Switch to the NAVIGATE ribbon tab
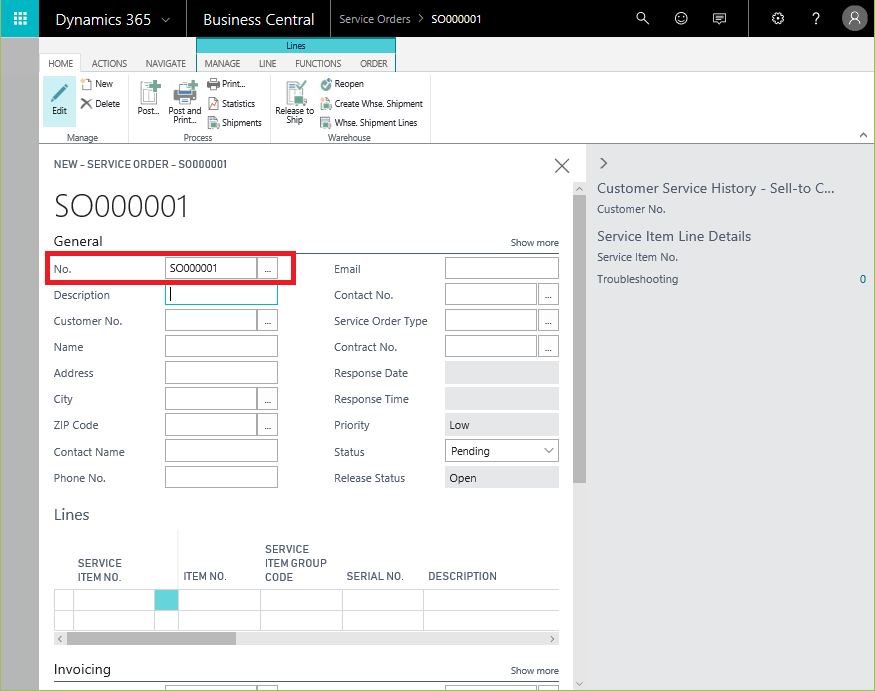This screenshot has width=875, height=691. (x=165, y=64)
